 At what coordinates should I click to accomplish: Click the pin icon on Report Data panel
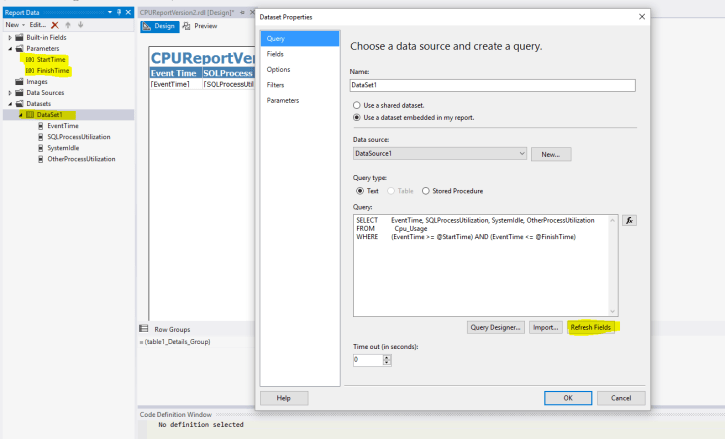pyautogui.click(x=119, y=12)
